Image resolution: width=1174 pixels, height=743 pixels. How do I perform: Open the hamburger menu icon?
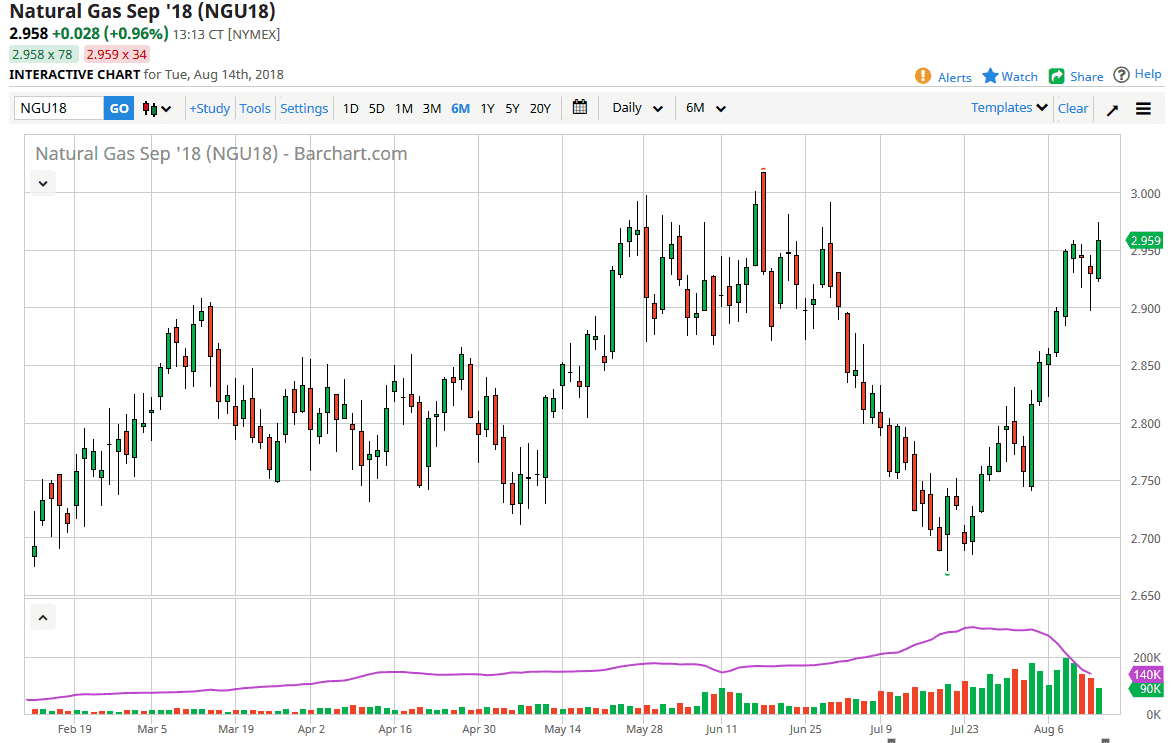click(x=1144, y=109)
